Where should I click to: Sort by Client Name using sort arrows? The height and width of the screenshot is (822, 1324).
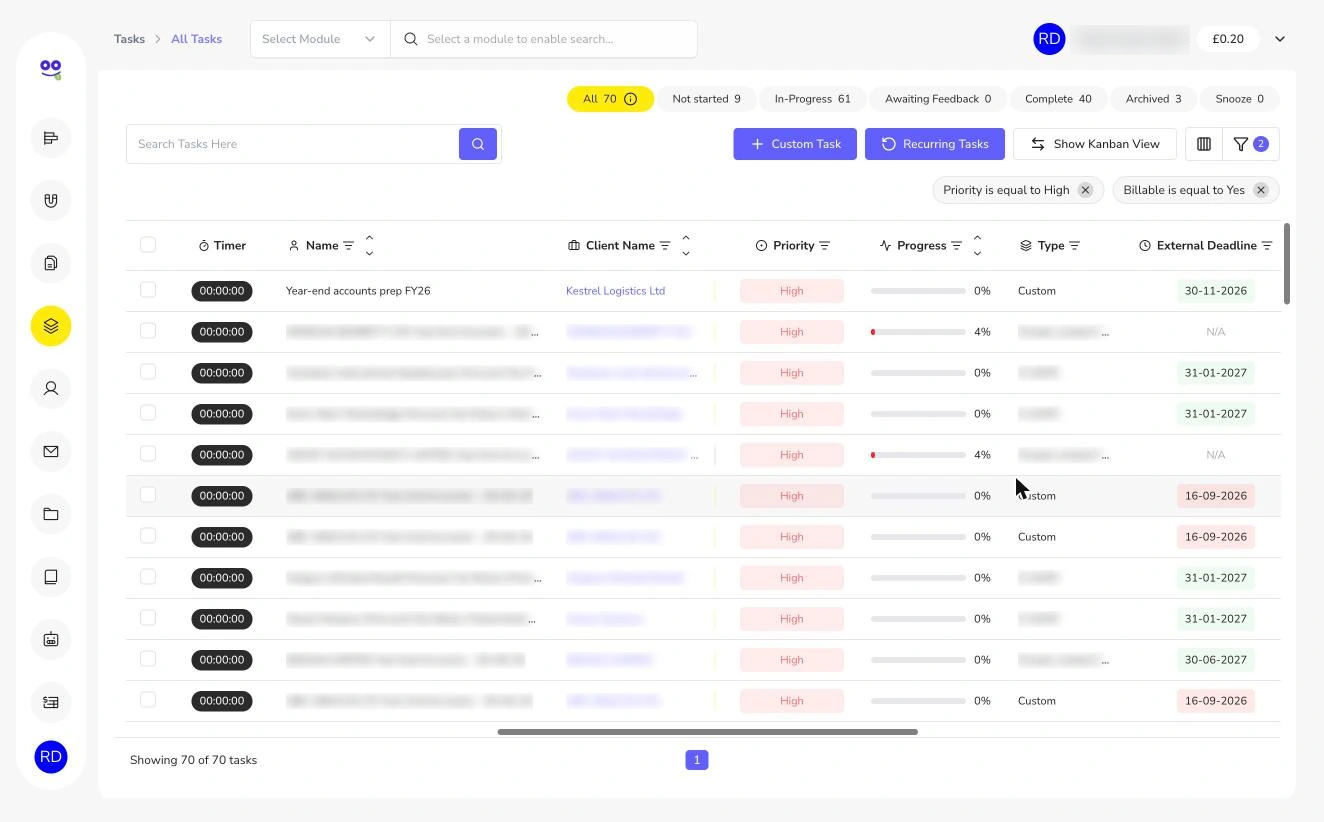tap(686, 245)
